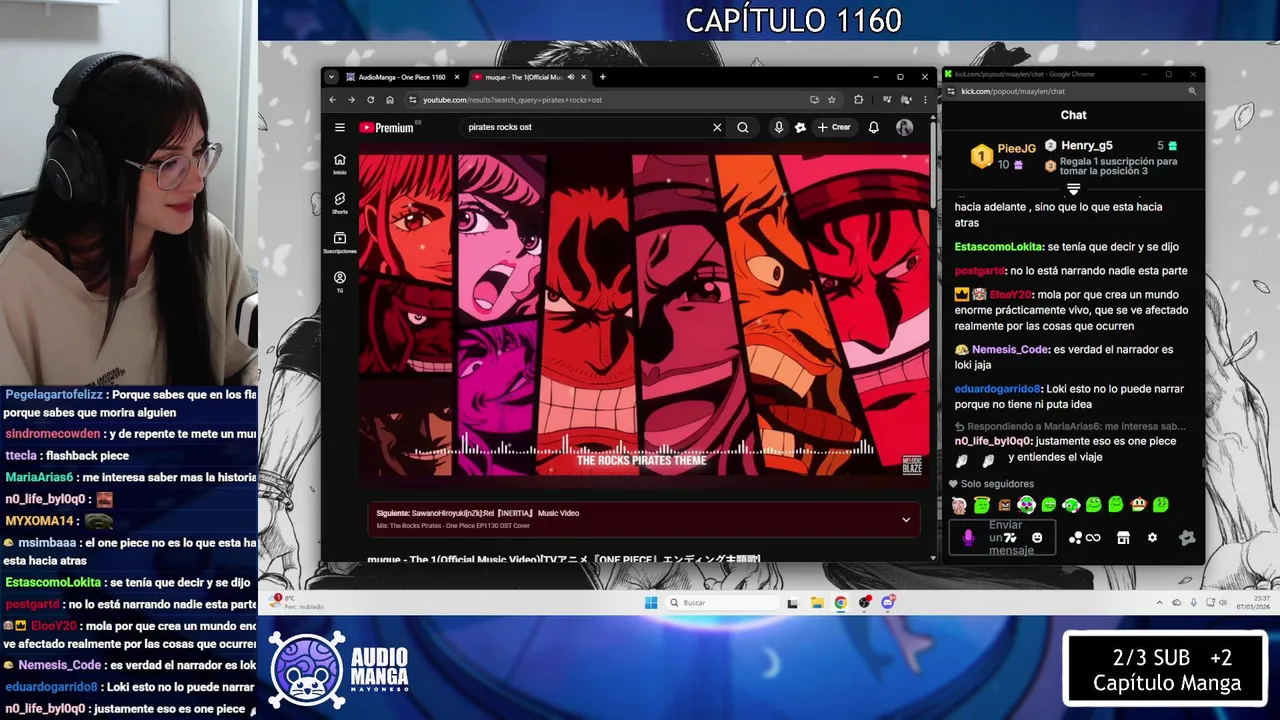Go forward in the YouTube Chrome window
The image size is (1280, 720).
pyautogui.click(x=352, y=99)
